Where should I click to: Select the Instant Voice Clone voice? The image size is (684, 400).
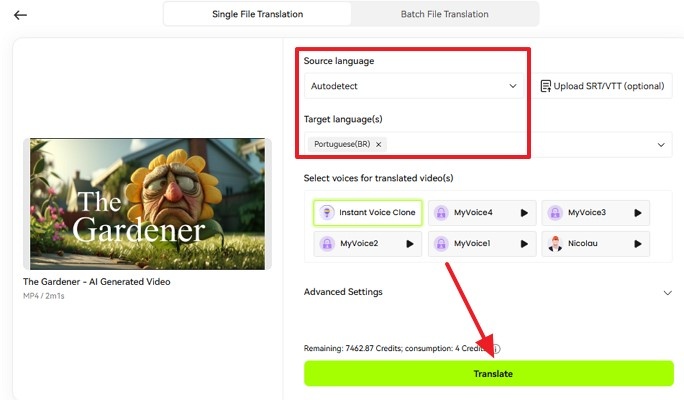(368, 213)
